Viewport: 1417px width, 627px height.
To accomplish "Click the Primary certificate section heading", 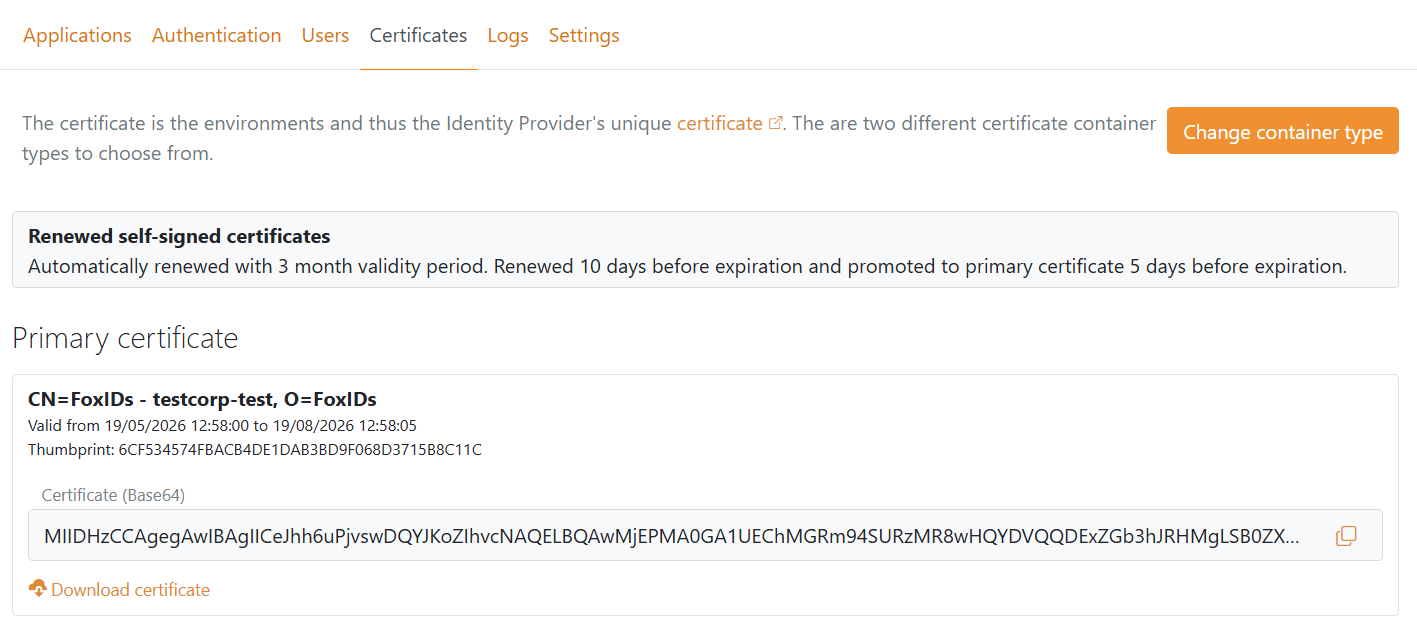I will 125,338.
